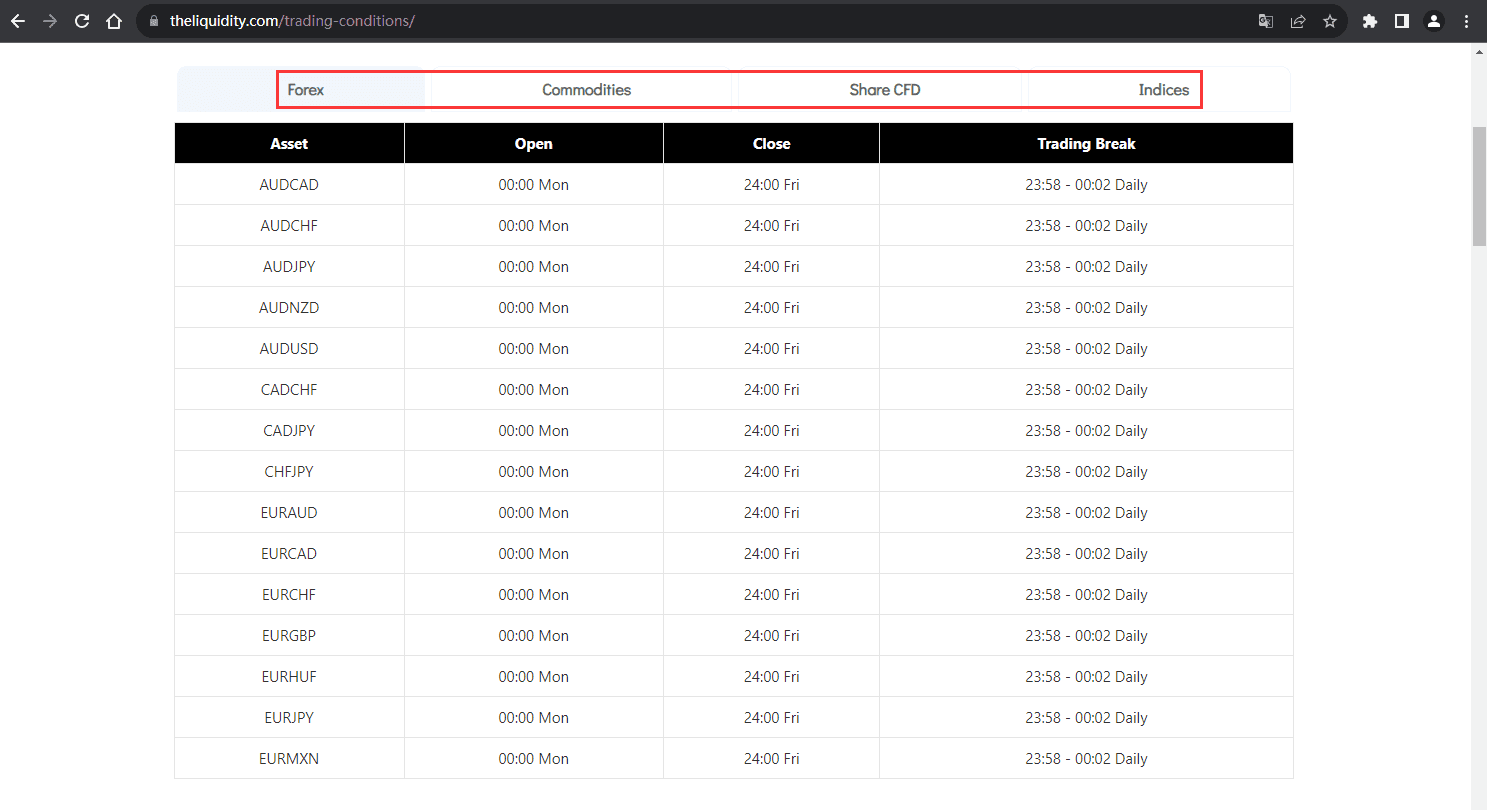The image size is (1487, 810).
Task: Select the EURAUD asset cell
Action: pos(289,513)
